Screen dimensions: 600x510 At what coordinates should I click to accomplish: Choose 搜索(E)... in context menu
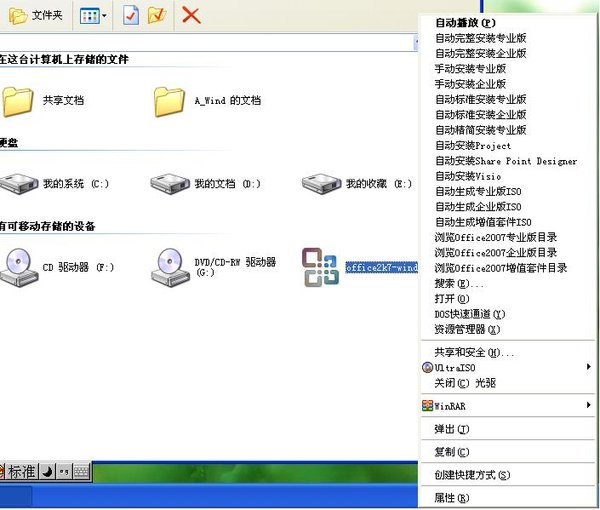[x=507, y=284]
